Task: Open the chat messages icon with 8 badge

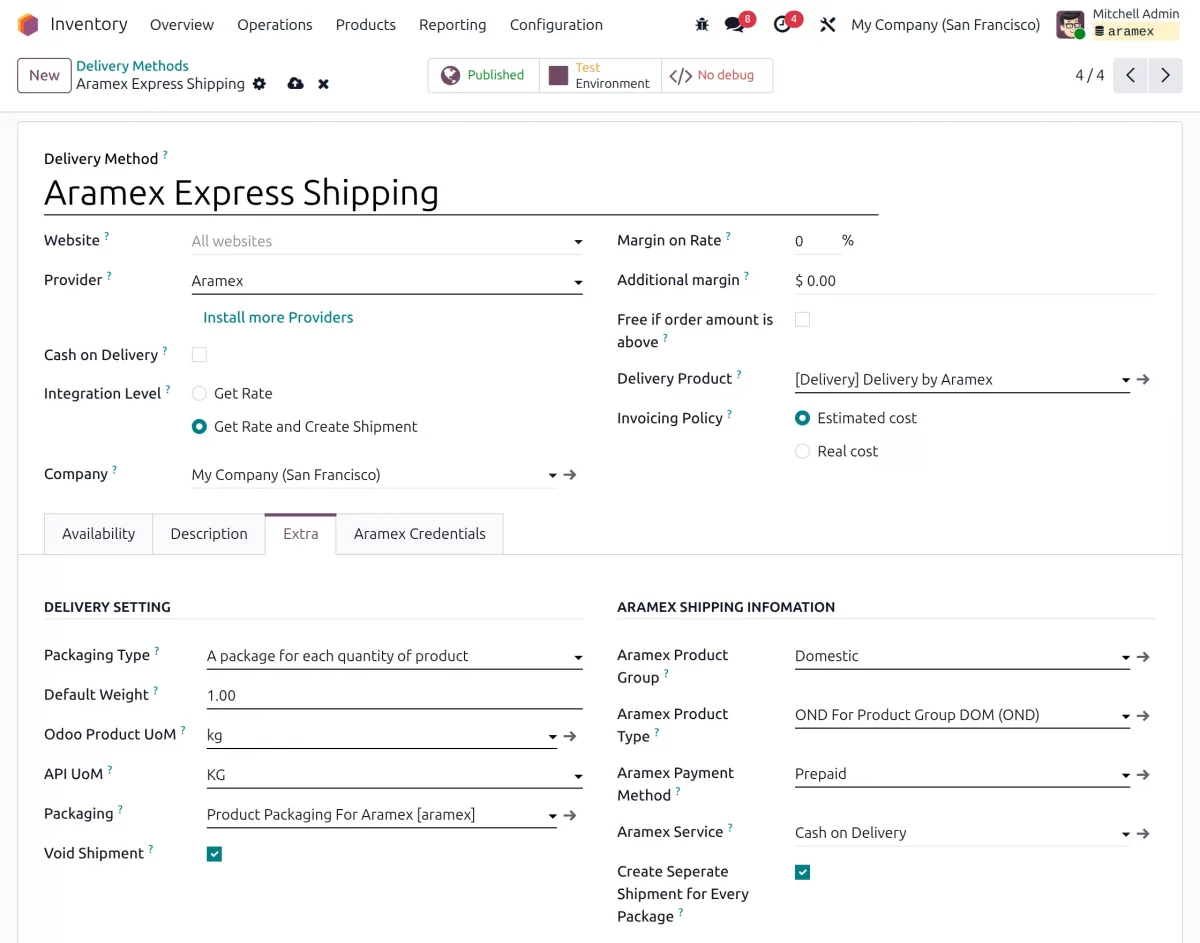Action: [736, 24]
